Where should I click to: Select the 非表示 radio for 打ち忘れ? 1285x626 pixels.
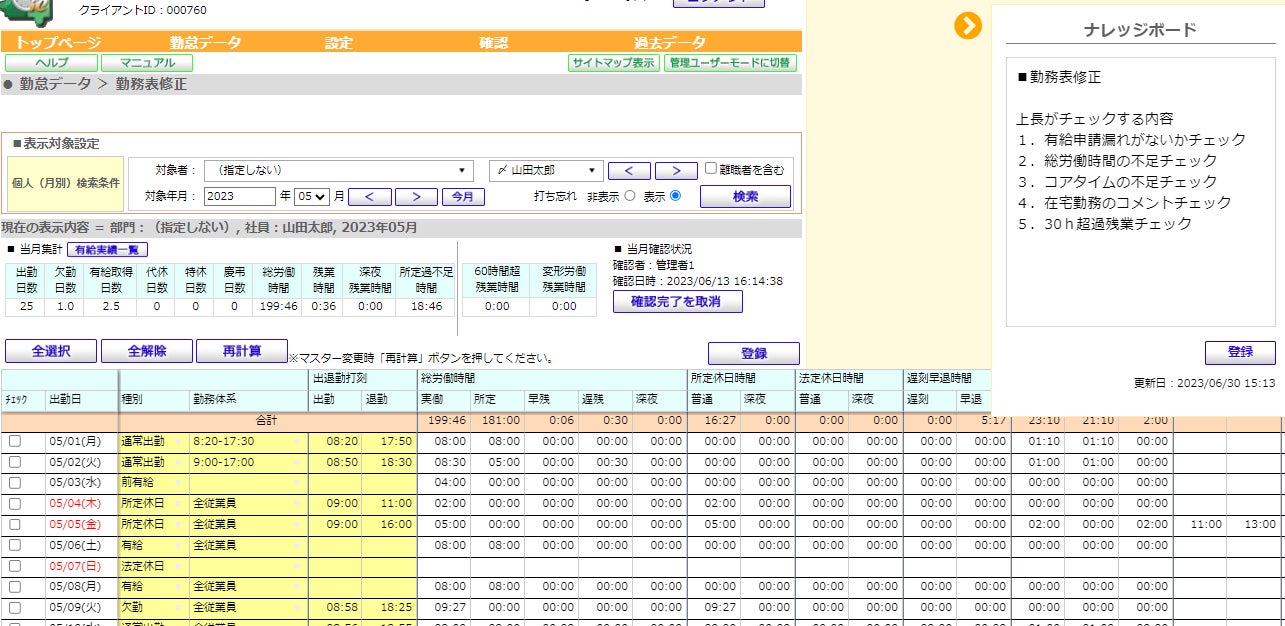coord(630,196)
